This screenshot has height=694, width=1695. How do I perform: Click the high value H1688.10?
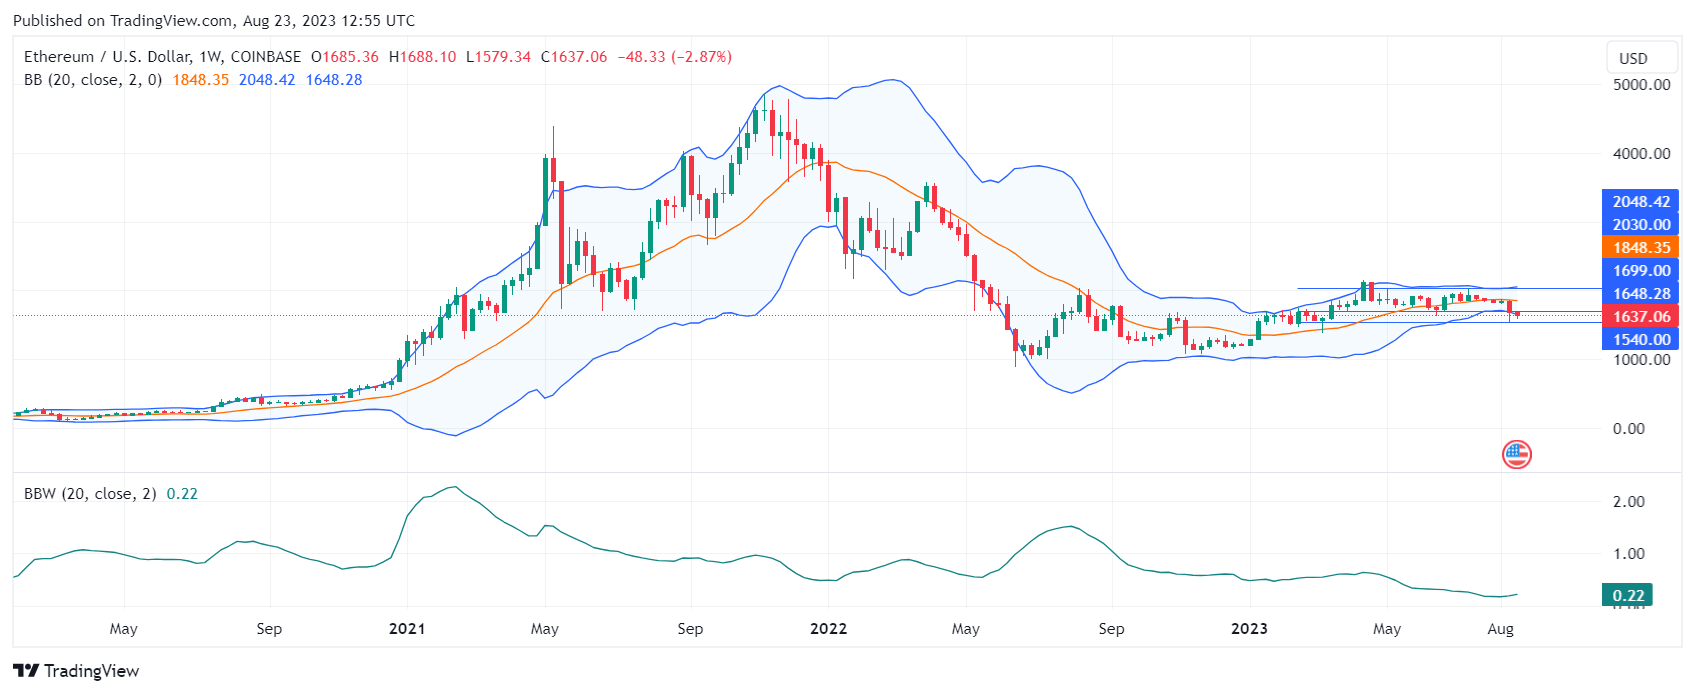tap(422, 57)
